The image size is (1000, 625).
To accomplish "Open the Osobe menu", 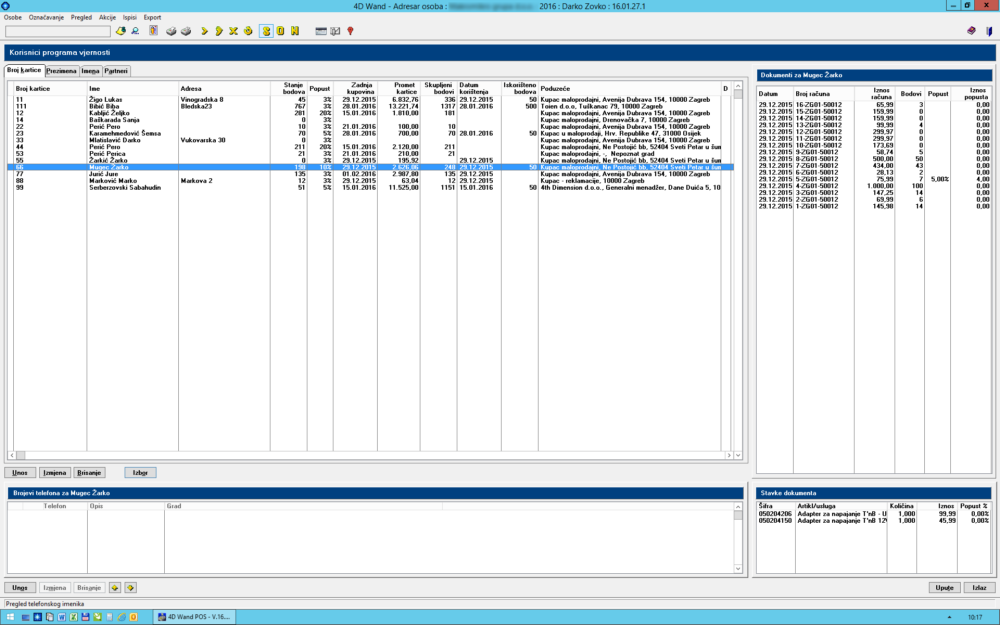I will point(13,17).
